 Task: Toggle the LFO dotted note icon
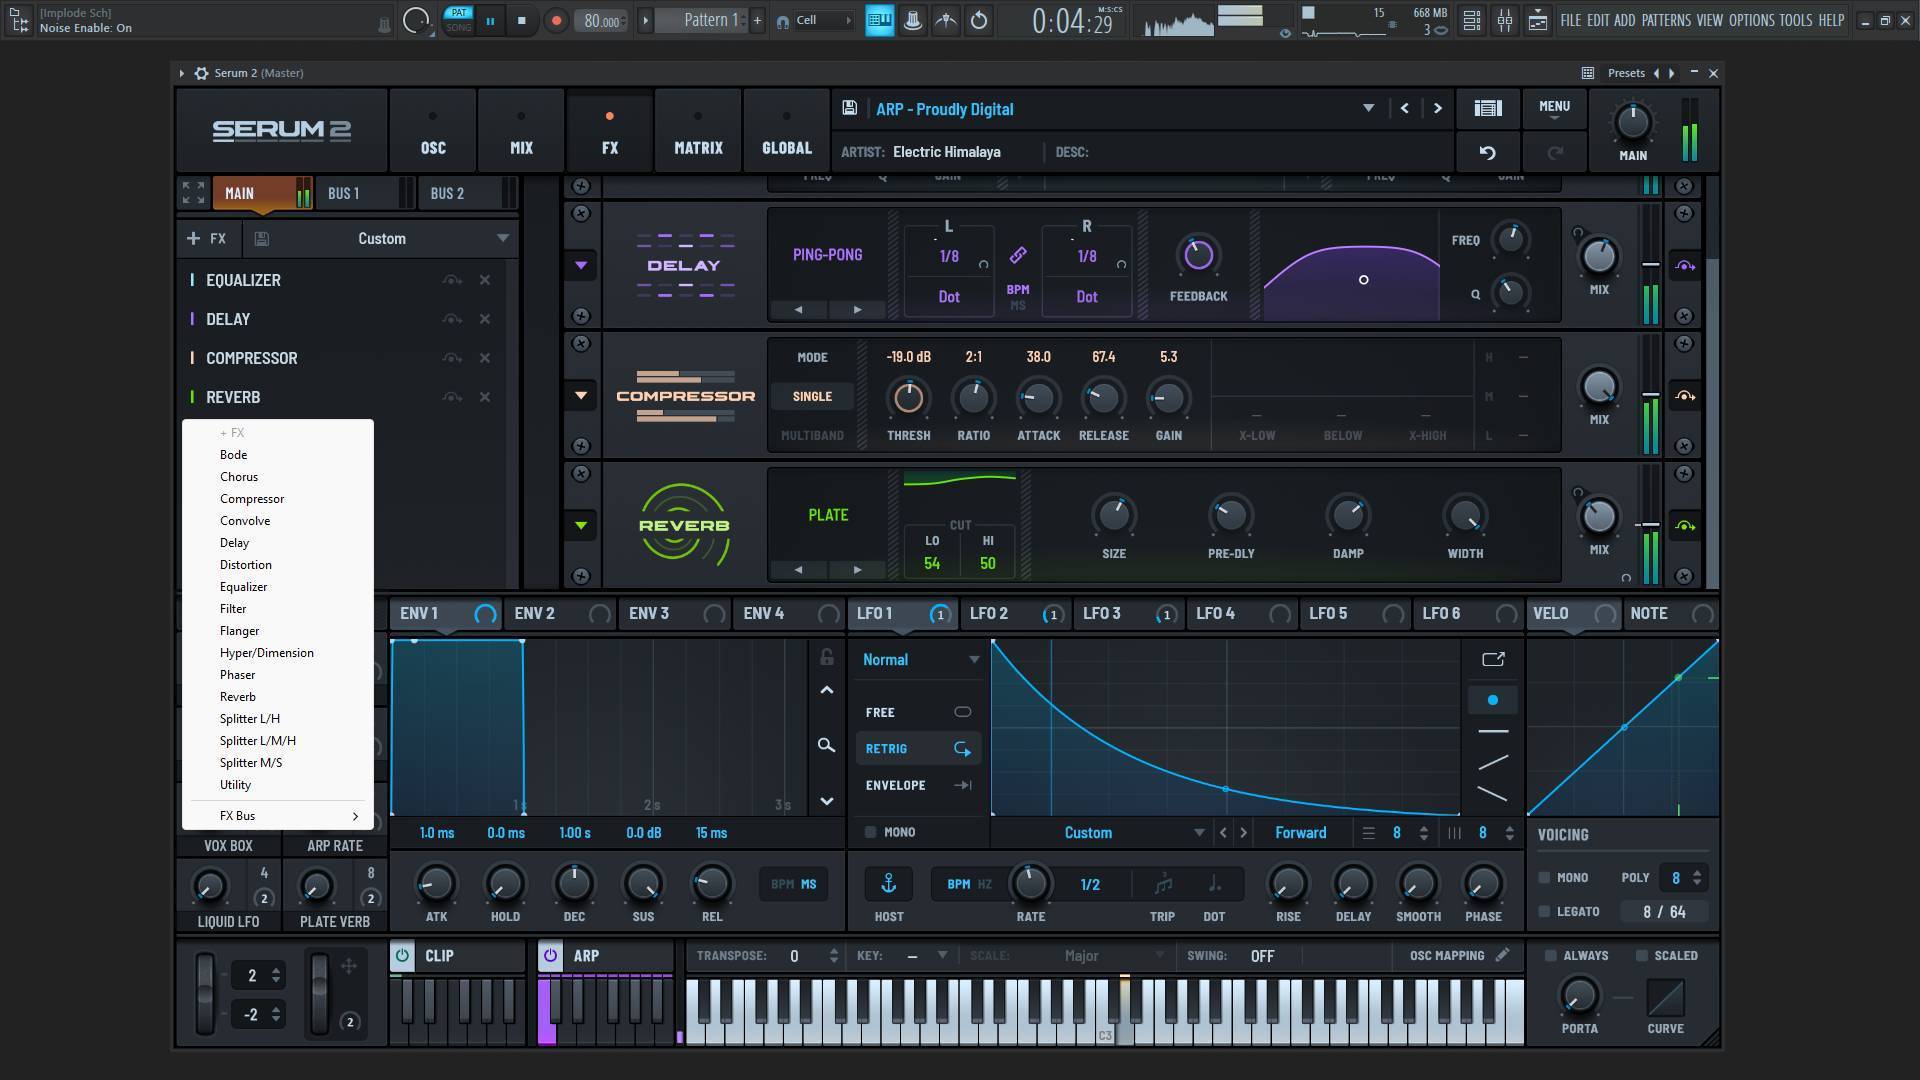1213,884
